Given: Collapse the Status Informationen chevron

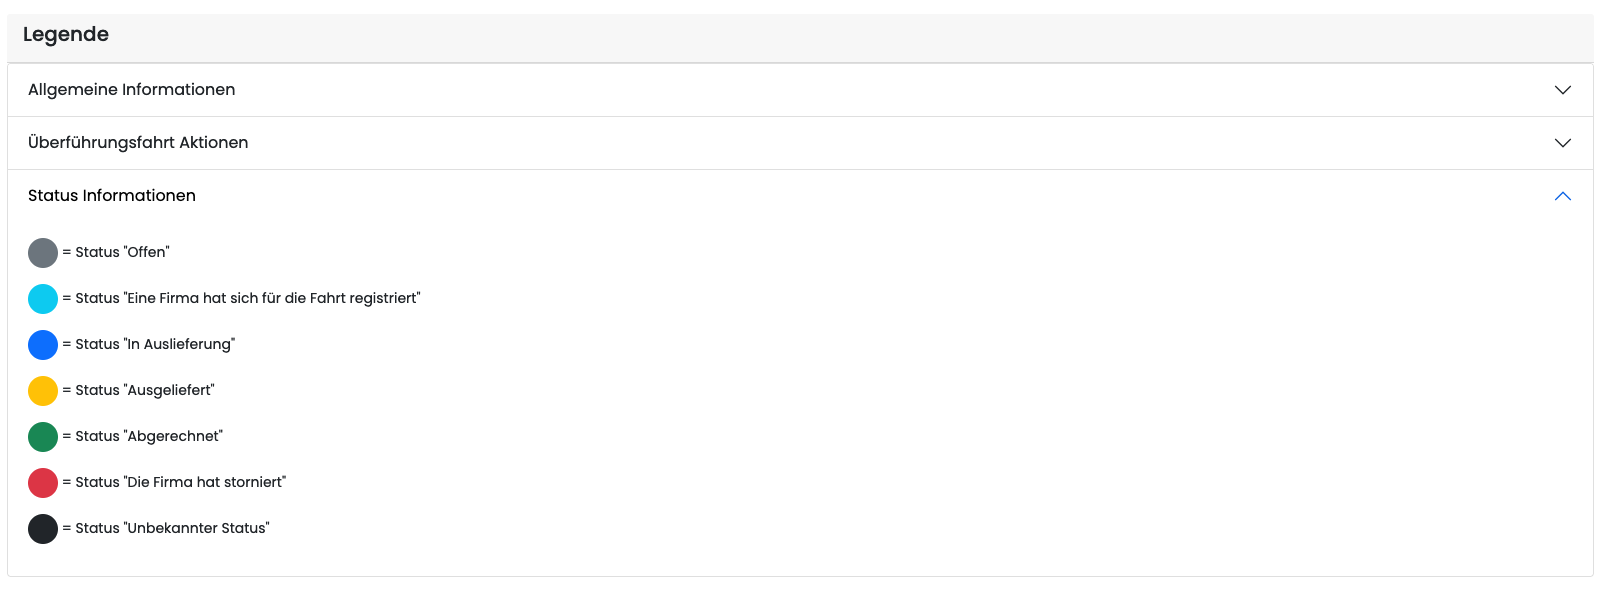Looking at the screenshot, I should click(x=1562, y=196).
